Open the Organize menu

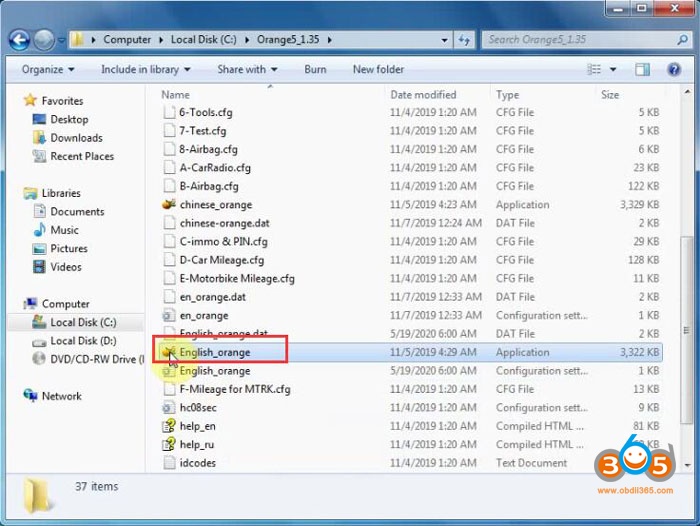[x=48, y=70]
